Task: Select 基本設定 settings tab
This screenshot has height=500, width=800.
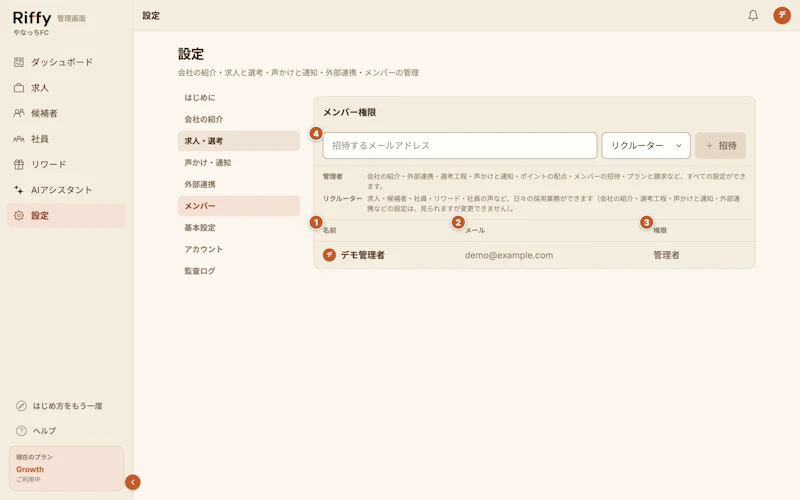Action: [x=238, y=228]
